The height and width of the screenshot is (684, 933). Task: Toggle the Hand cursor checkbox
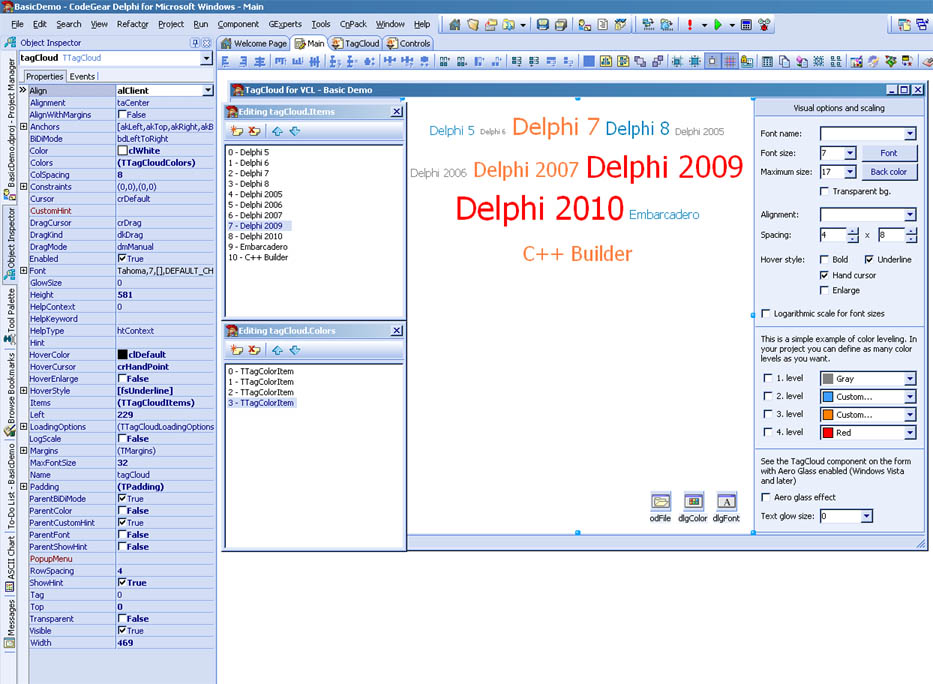[x=824, y=275]
